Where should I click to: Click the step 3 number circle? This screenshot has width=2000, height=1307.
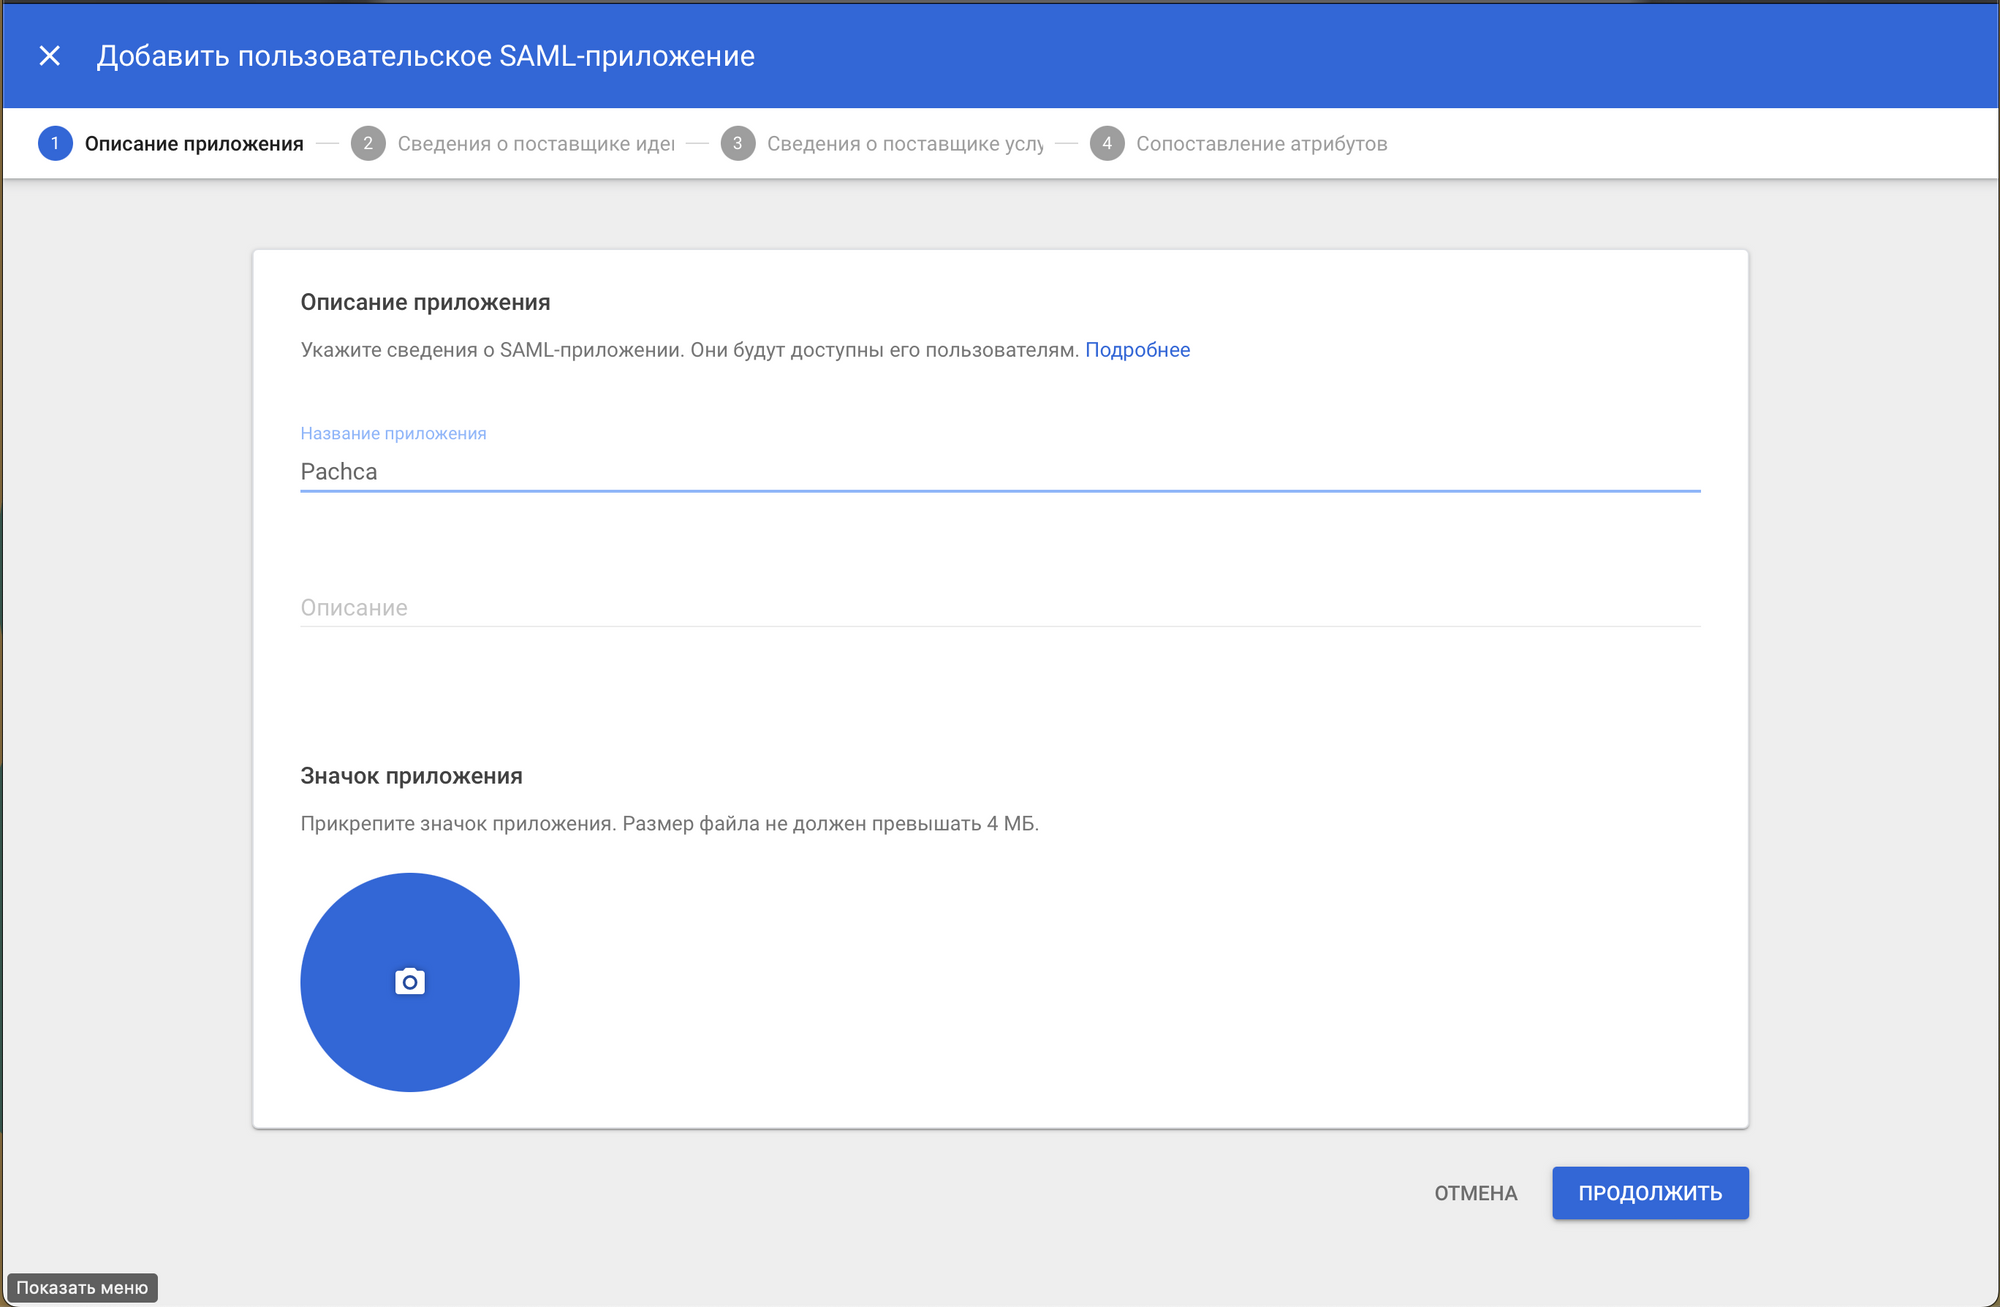(738, 144)
